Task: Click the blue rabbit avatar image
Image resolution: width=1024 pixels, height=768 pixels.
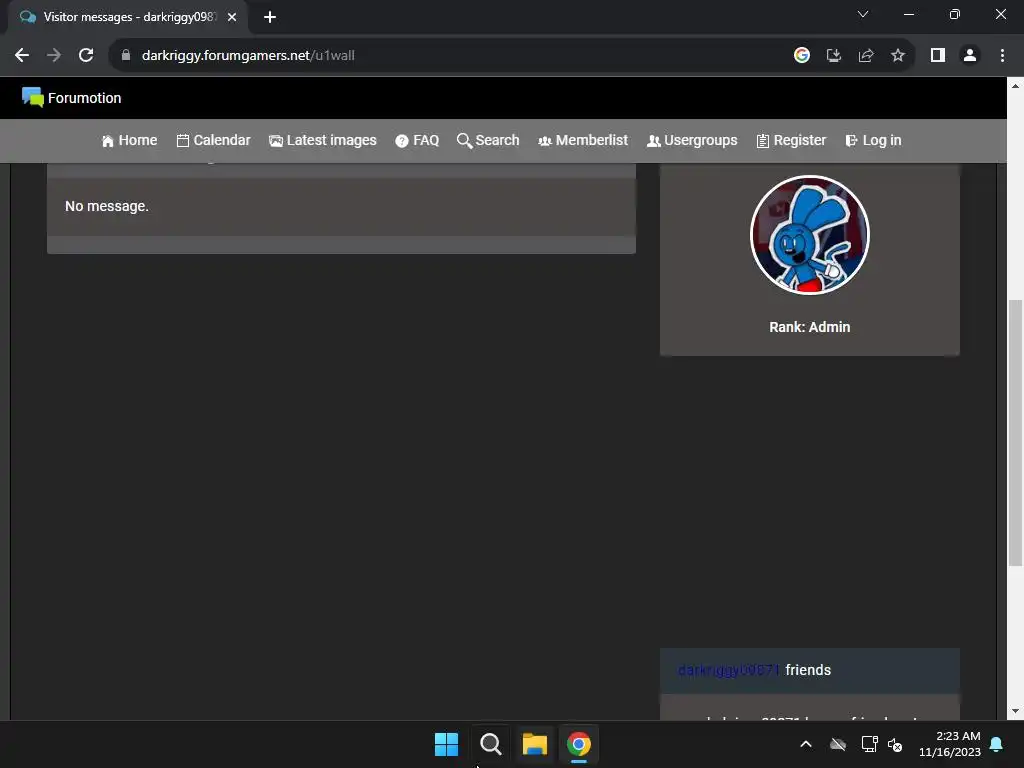Action: [x=810, y=235]
